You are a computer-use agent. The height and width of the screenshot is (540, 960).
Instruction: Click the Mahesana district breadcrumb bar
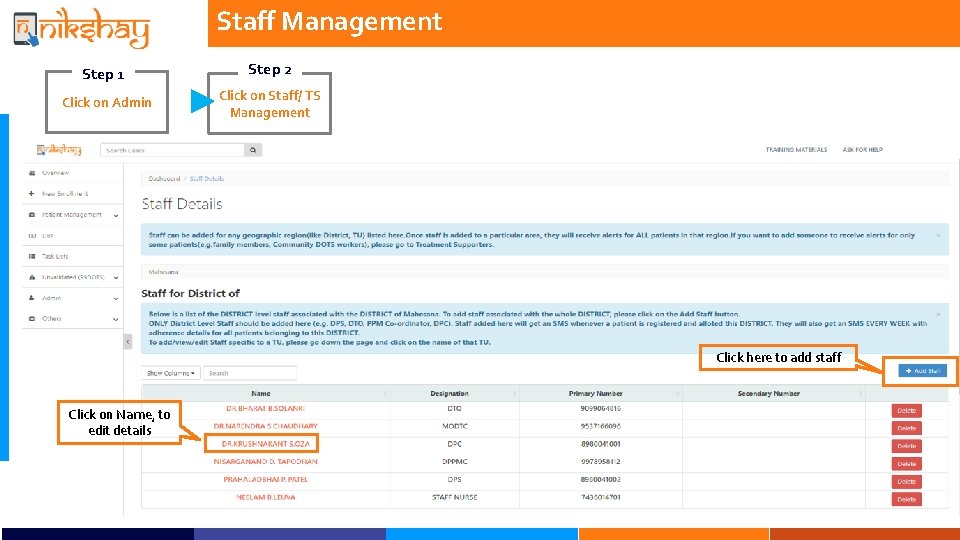[x=545, y=272]
